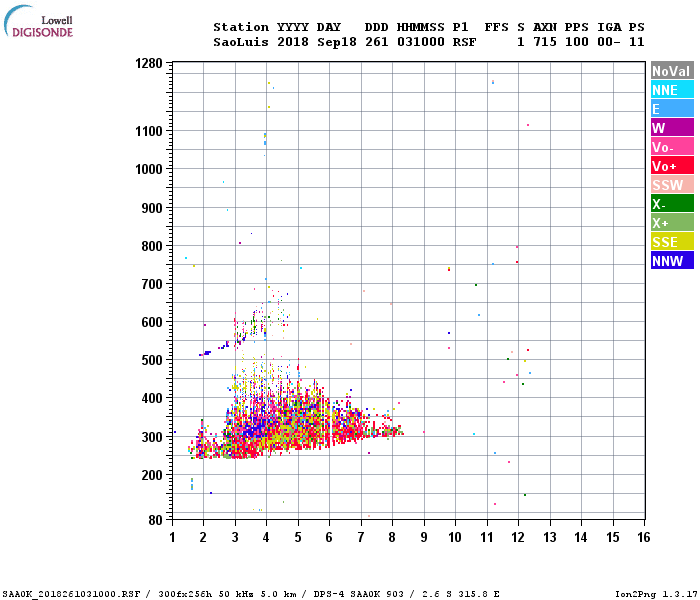Viewport: 700px width, 600px height.
Task: Click the 300 height axis label
Action: click(x=152, y=437)
